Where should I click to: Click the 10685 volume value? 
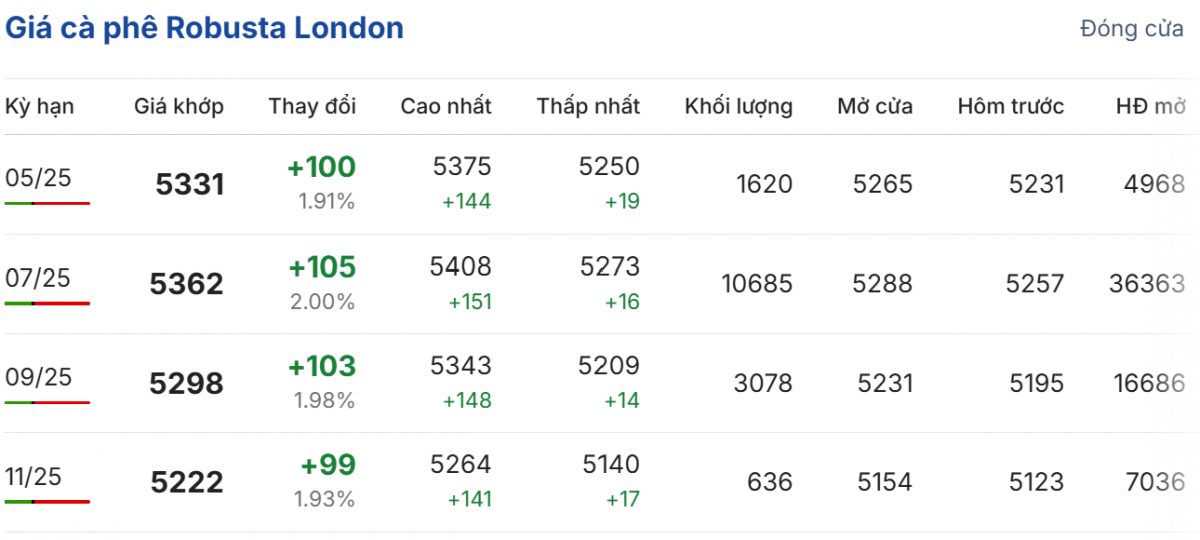757,284
